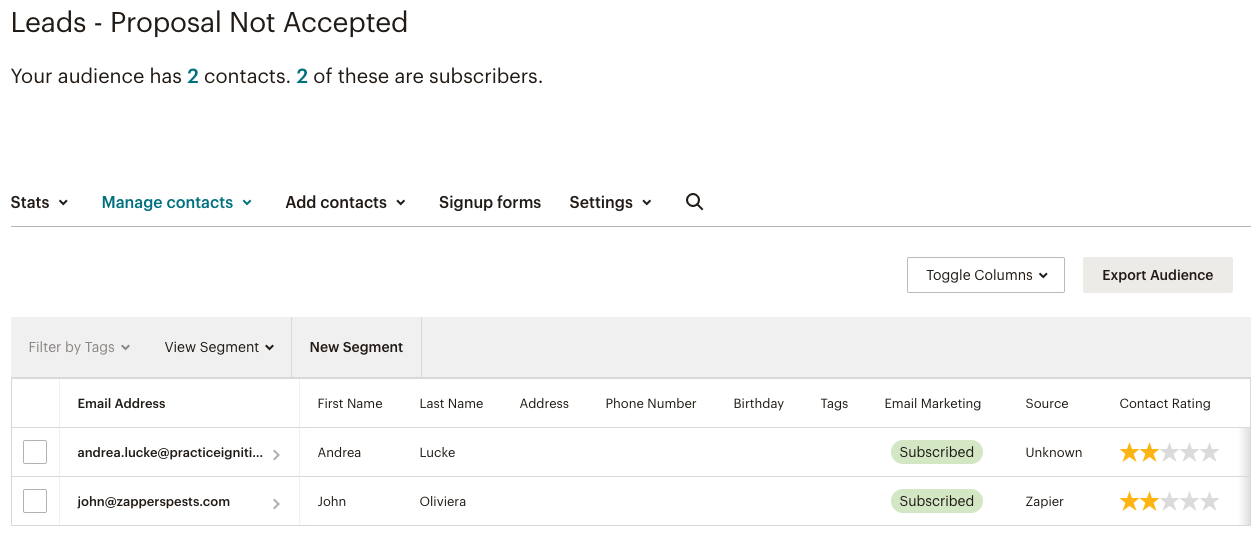Viewport: 1260px width, 538px height.
Task: Click the New Segment button
Action: 356,347
